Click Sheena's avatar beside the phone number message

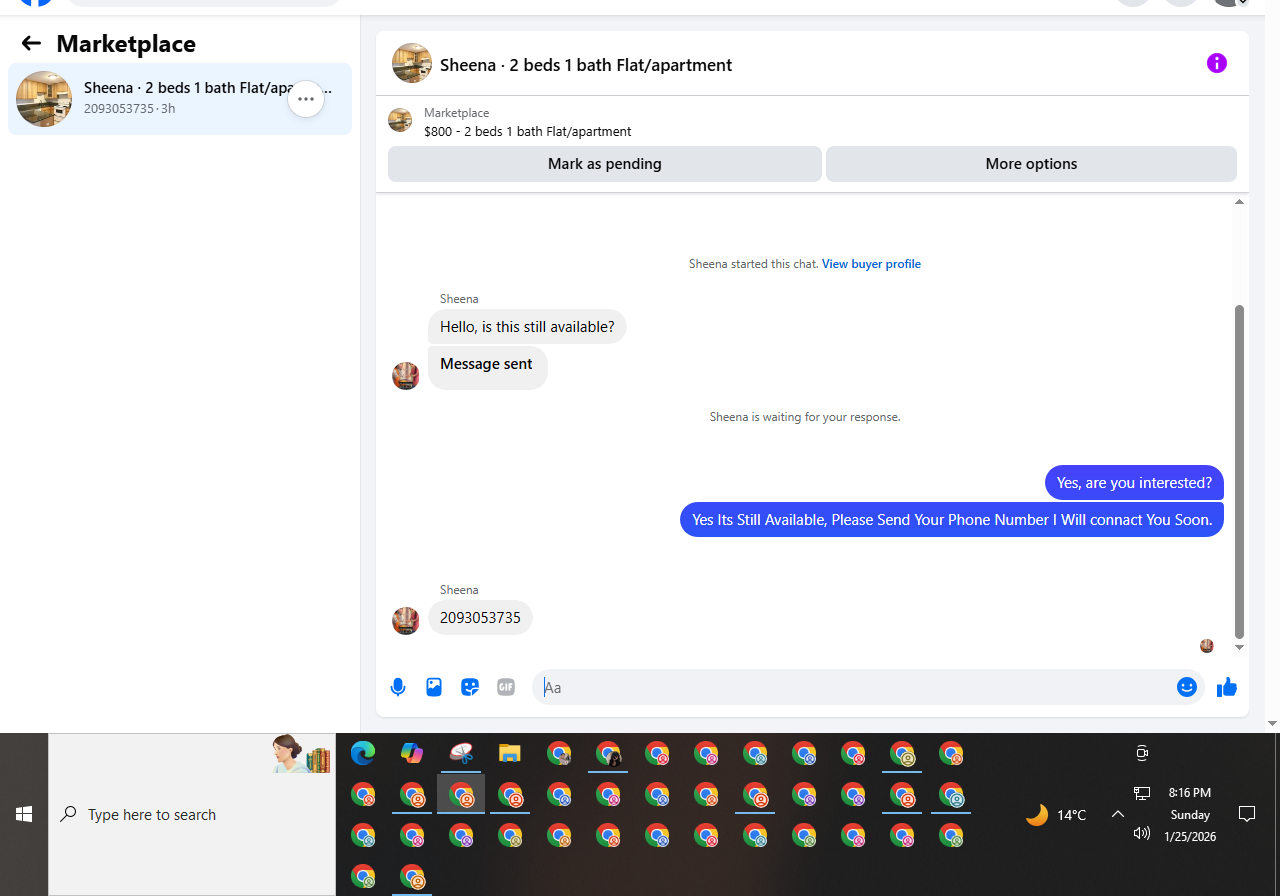pos(405,621)
